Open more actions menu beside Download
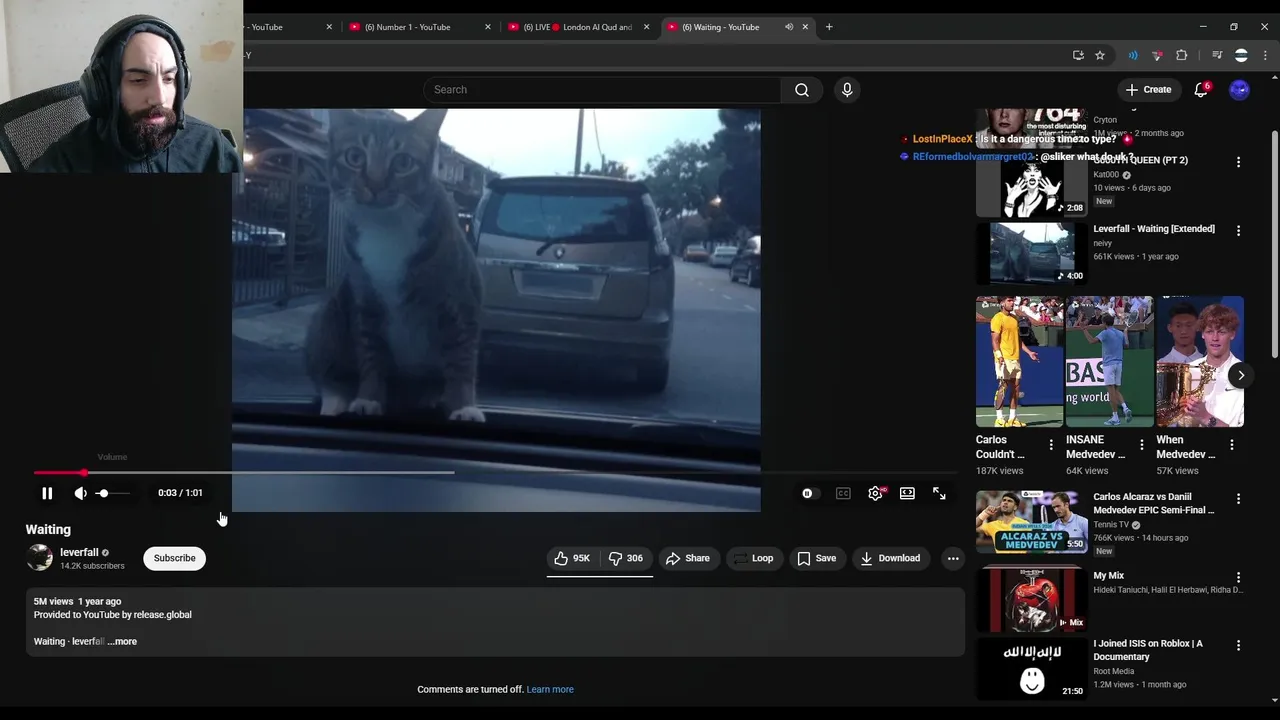Image resolution: width=1280 pixels, height=720 pixels. 953,558
